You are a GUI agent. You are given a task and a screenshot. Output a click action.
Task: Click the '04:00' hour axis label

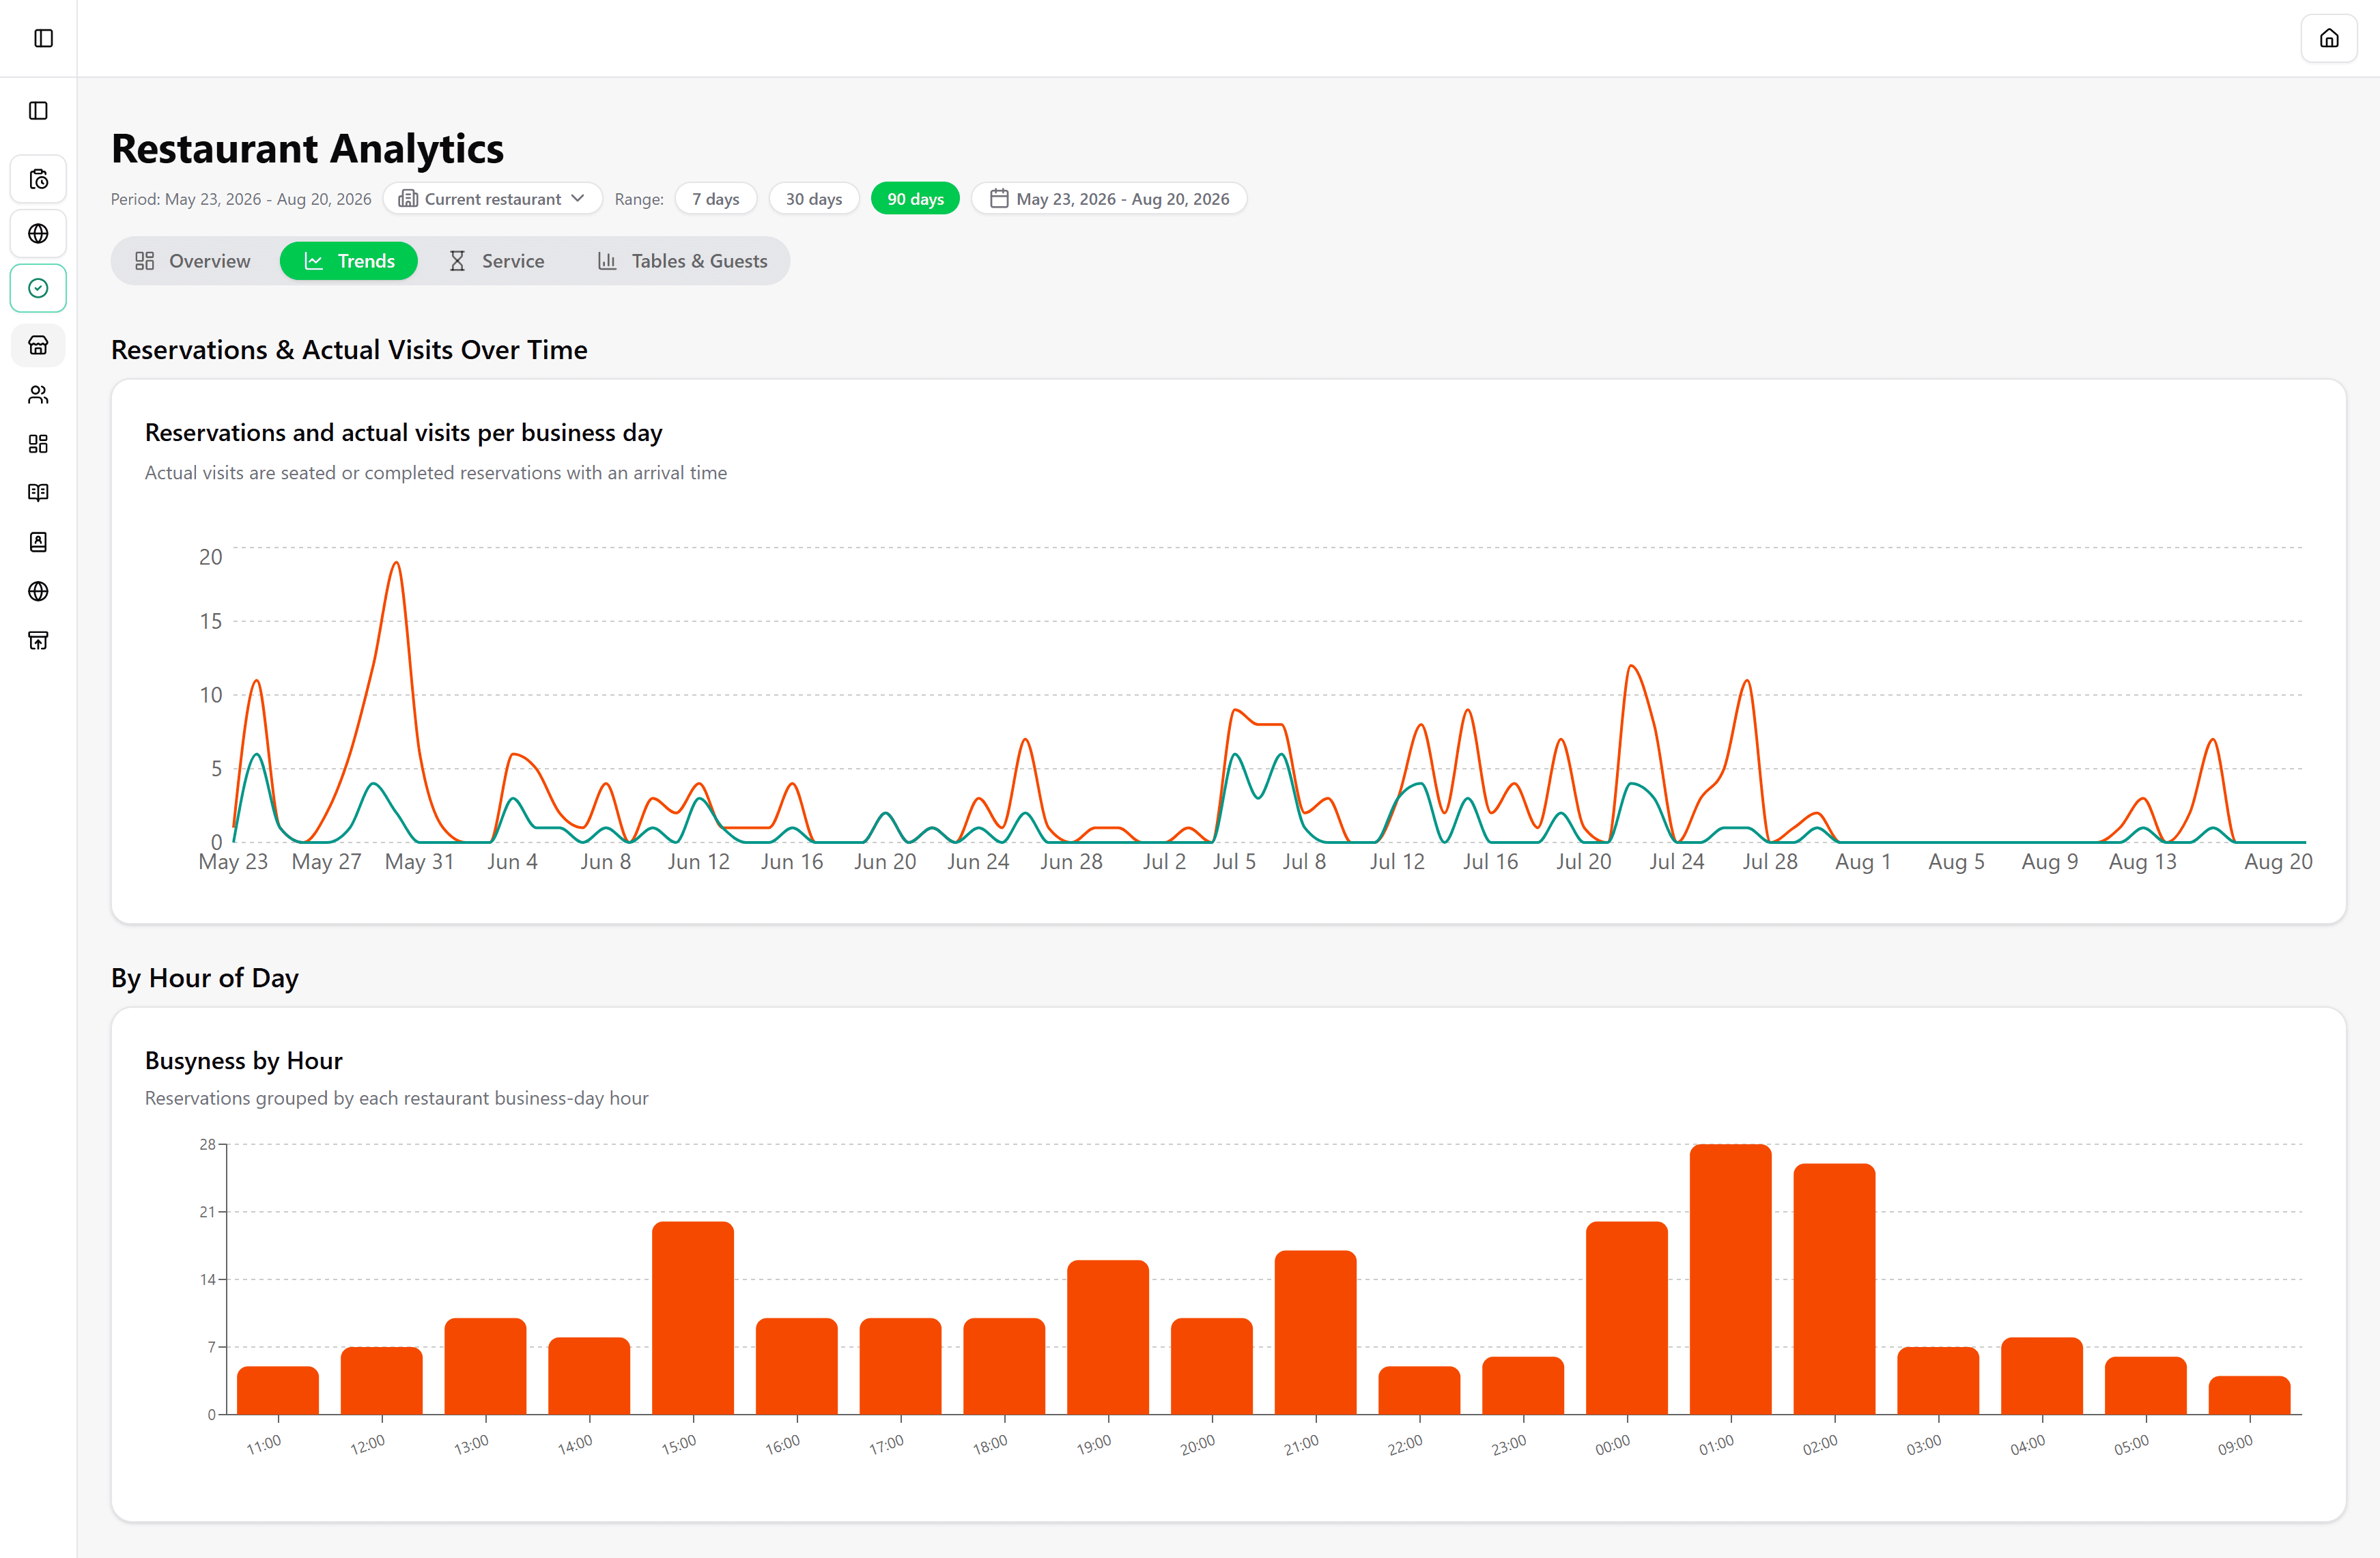coord(2028,1444)
